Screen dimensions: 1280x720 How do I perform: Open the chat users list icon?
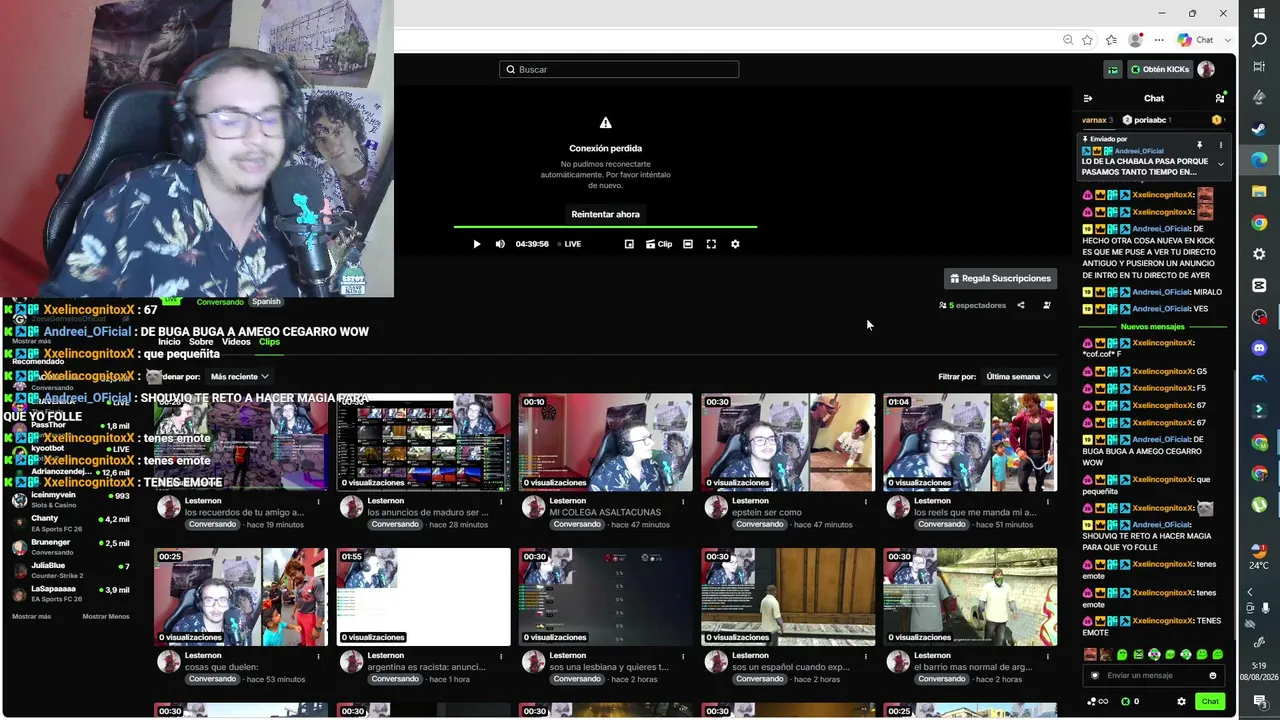click(x=1220, y=98)
